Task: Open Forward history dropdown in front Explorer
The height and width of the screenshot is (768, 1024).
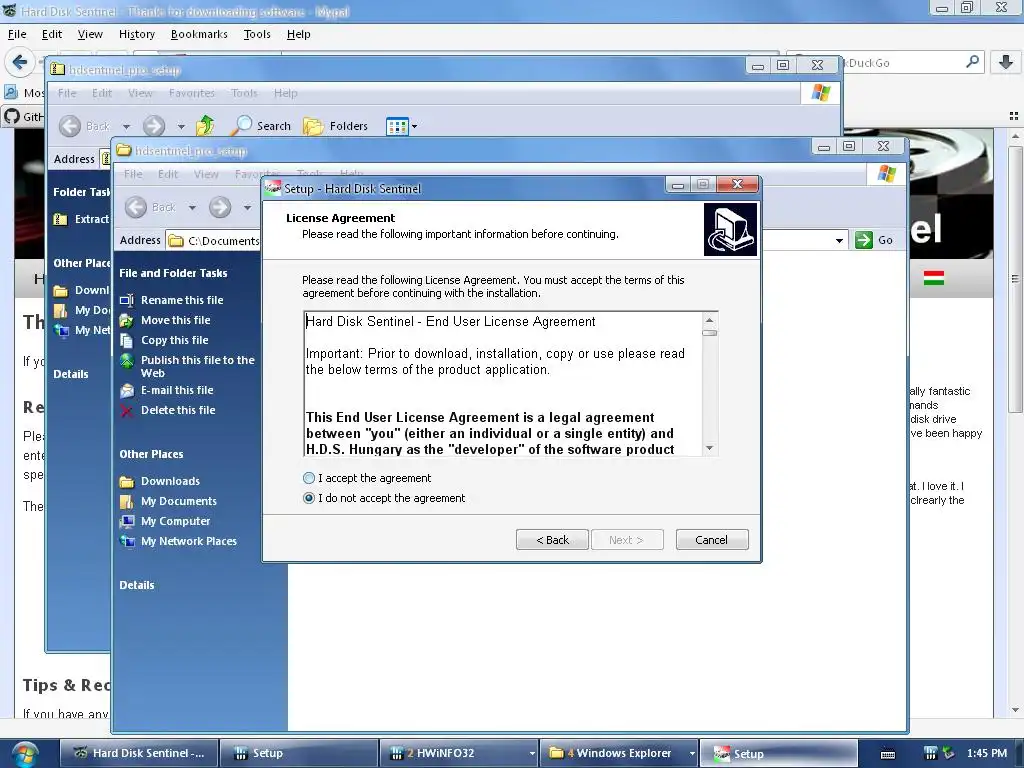Action: click(248, 208)
